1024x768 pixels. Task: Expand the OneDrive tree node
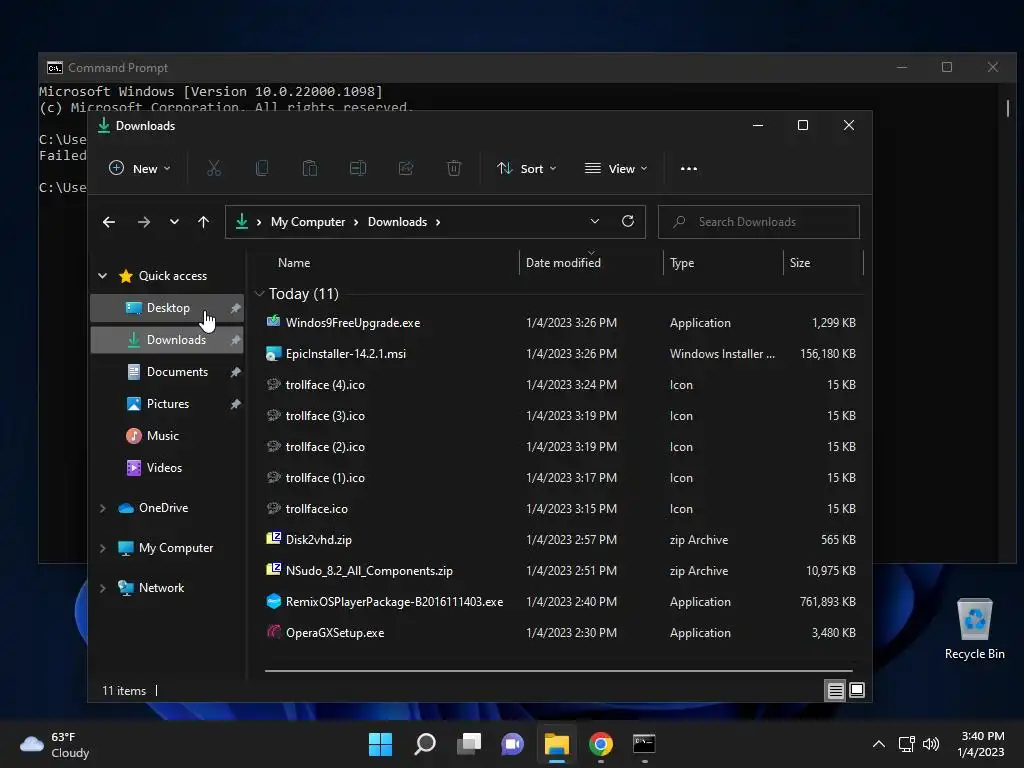pos(103,507)
